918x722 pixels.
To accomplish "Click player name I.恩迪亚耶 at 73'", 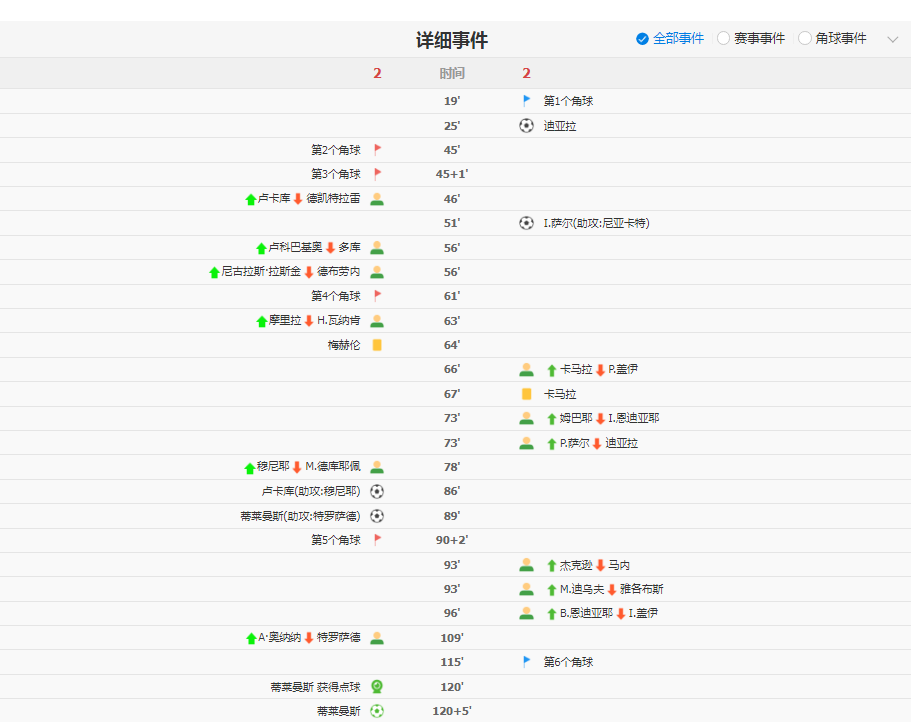I will tap(633, 418).
